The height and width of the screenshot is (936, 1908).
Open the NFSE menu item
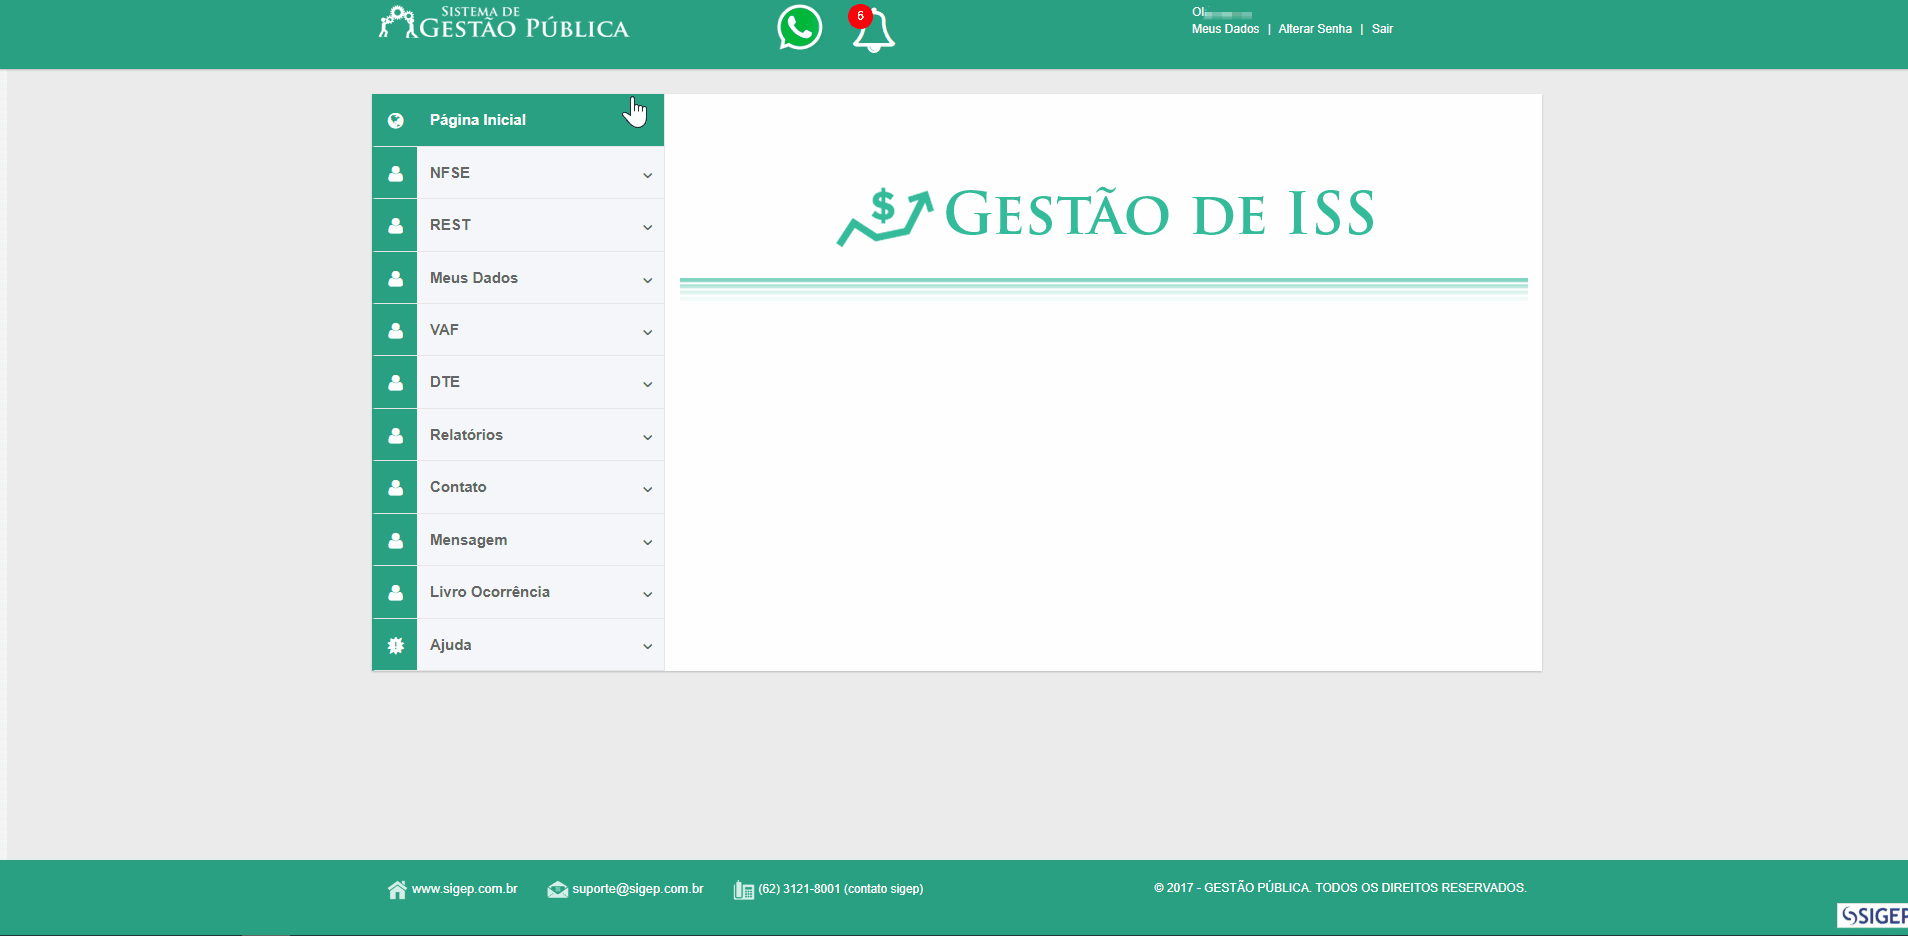tap(518, 173)
